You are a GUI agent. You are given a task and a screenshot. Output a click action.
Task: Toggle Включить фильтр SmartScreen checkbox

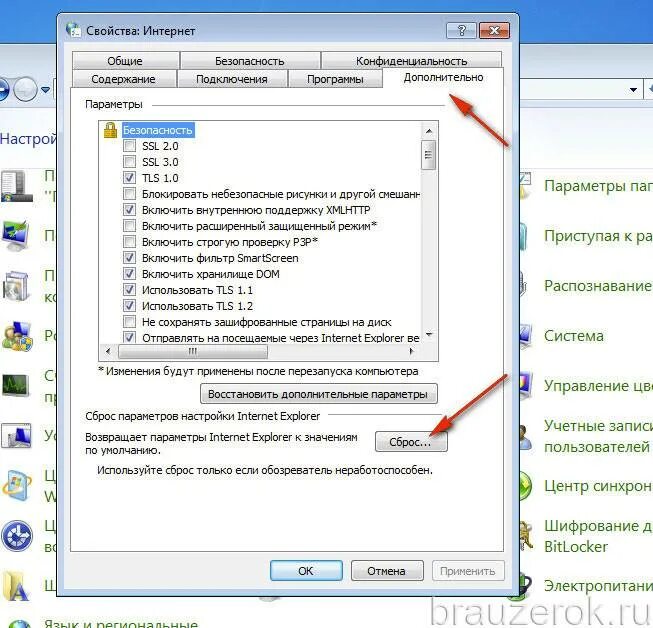click(130, 258)
